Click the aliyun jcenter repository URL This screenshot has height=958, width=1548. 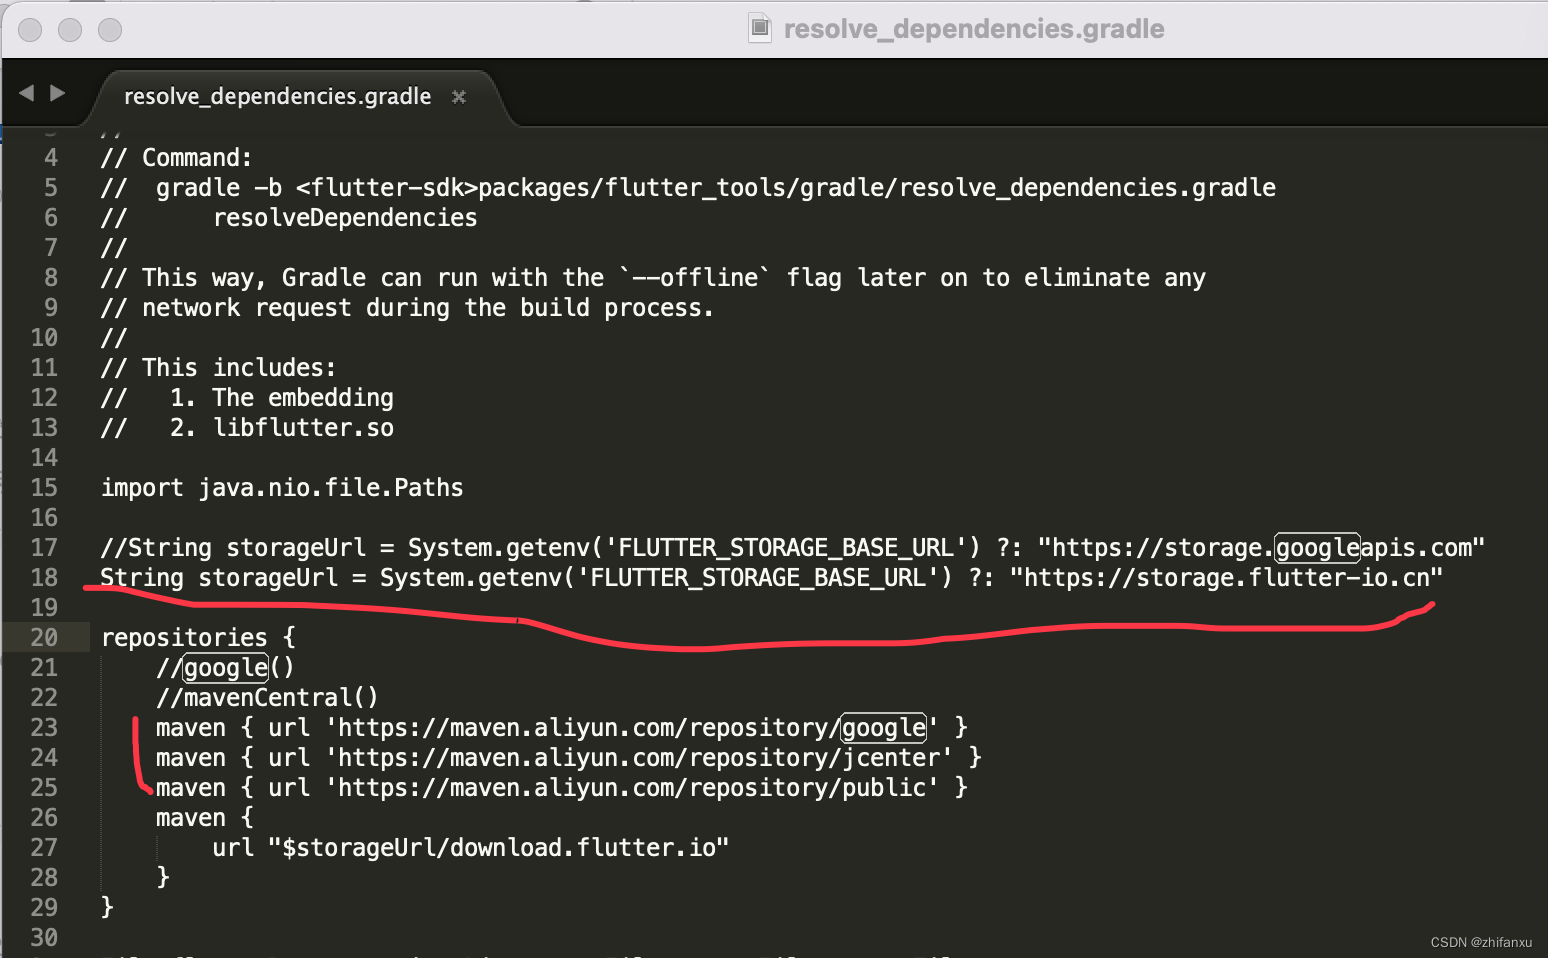[x=639, y=757]
